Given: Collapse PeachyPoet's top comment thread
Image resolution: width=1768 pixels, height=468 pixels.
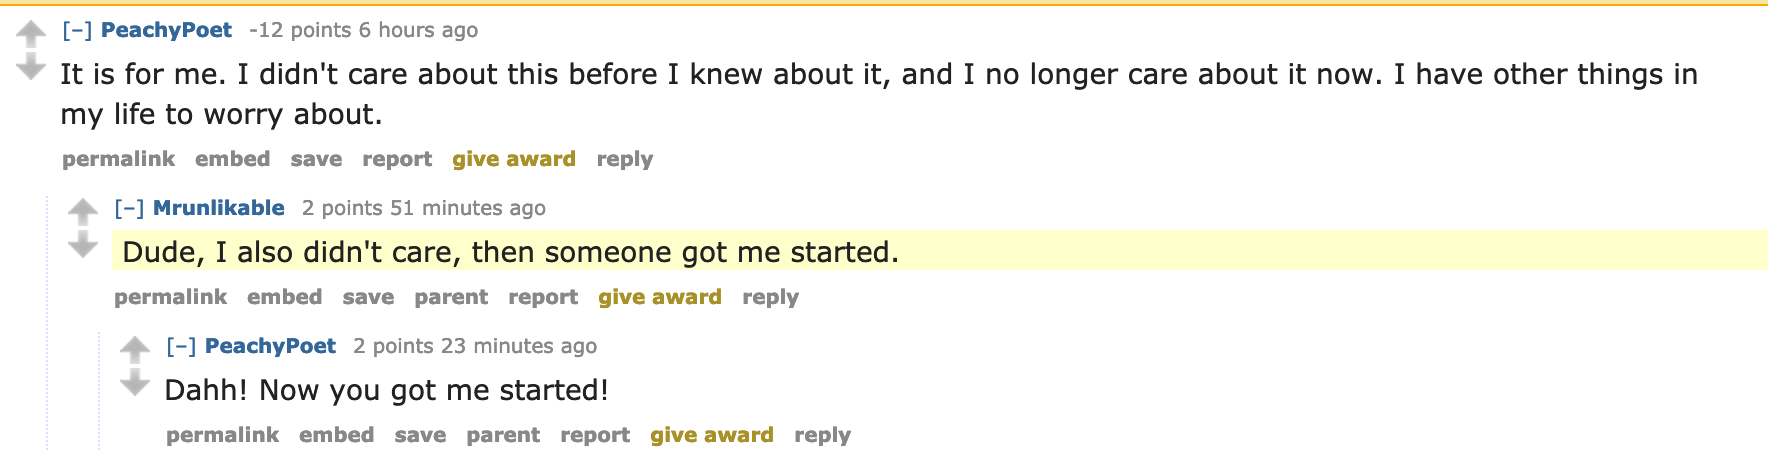Looking at the screenshot, I should click(x=77, y=30).
